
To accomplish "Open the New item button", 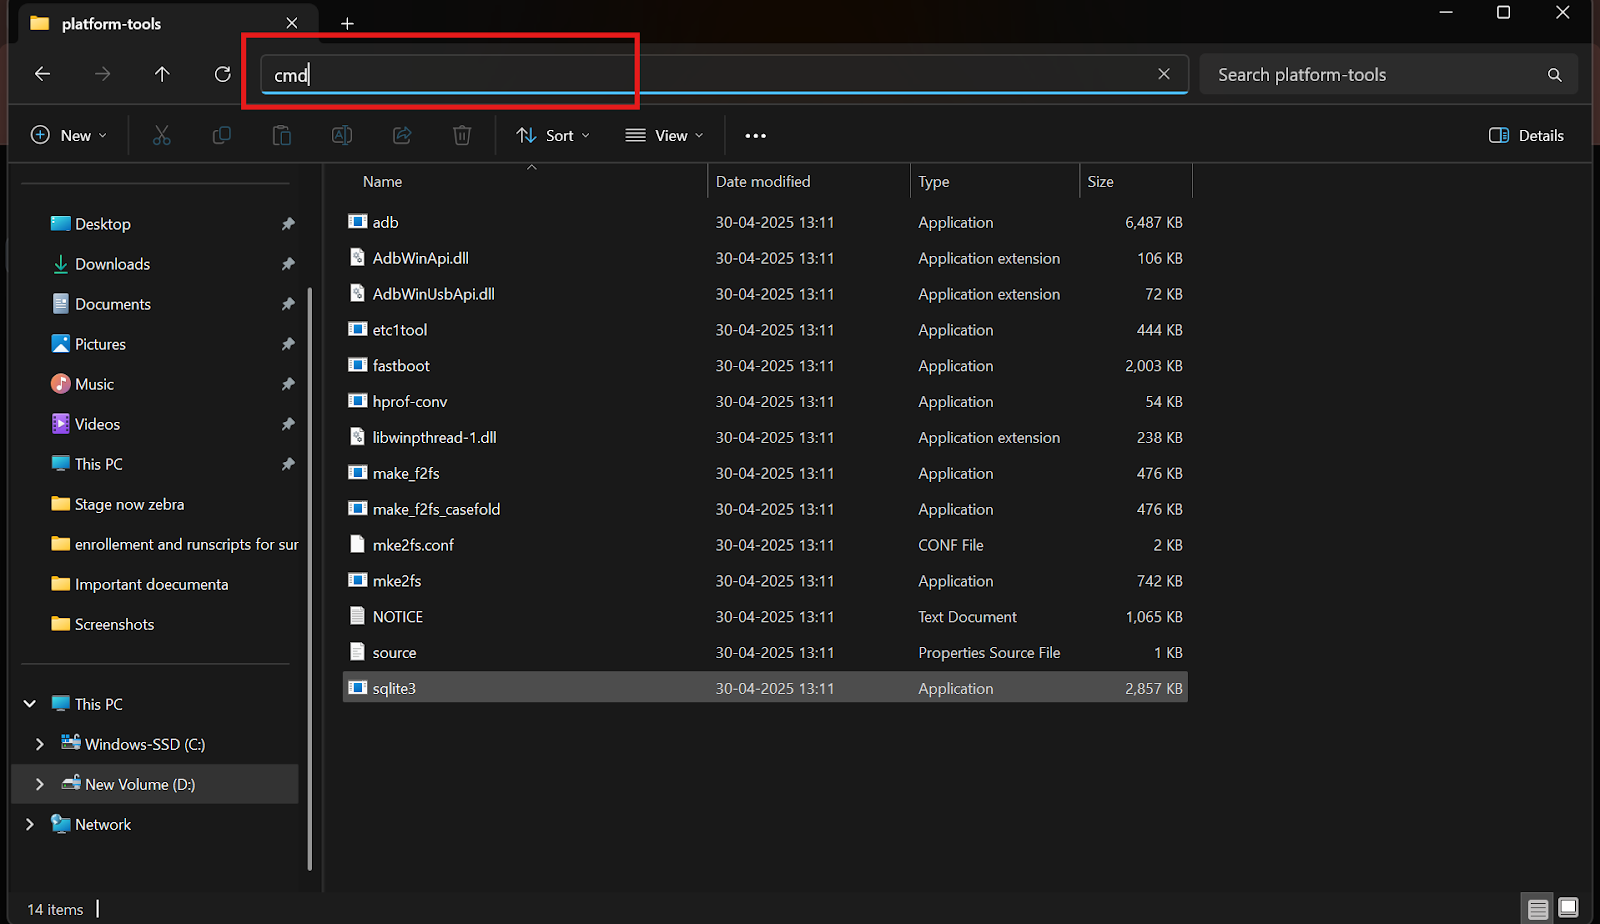I will [x=69, y=136].
